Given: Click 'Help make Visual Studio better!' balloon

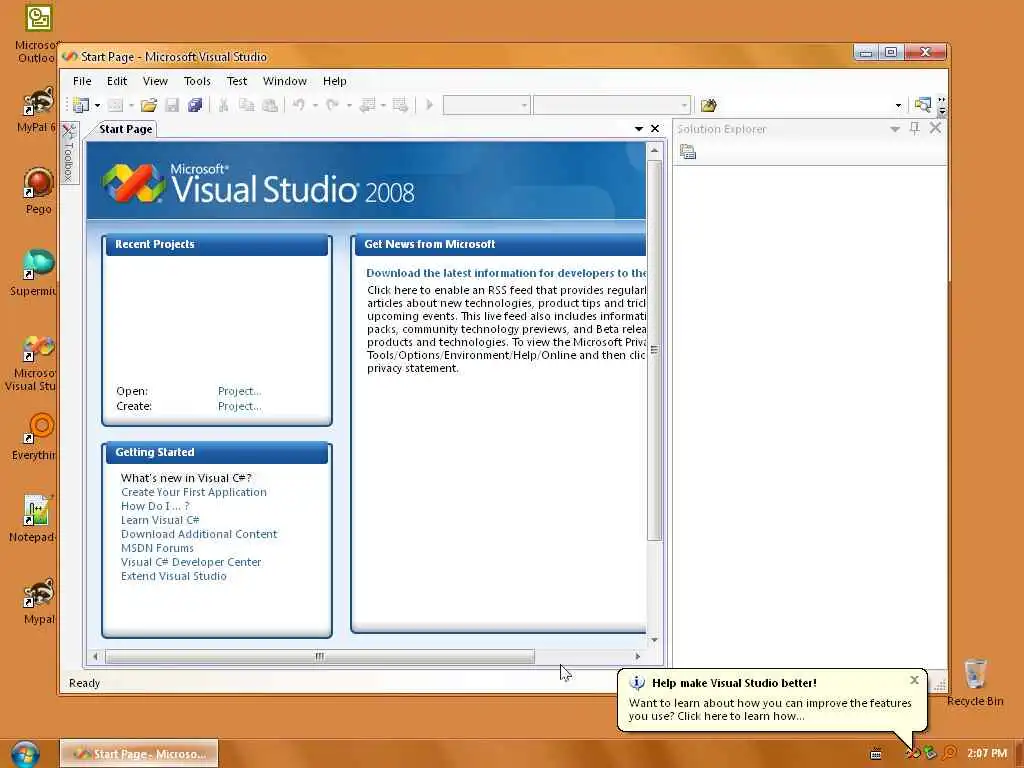Looking at the screenshot, I should pyautogui.click(x=771, y=700).
